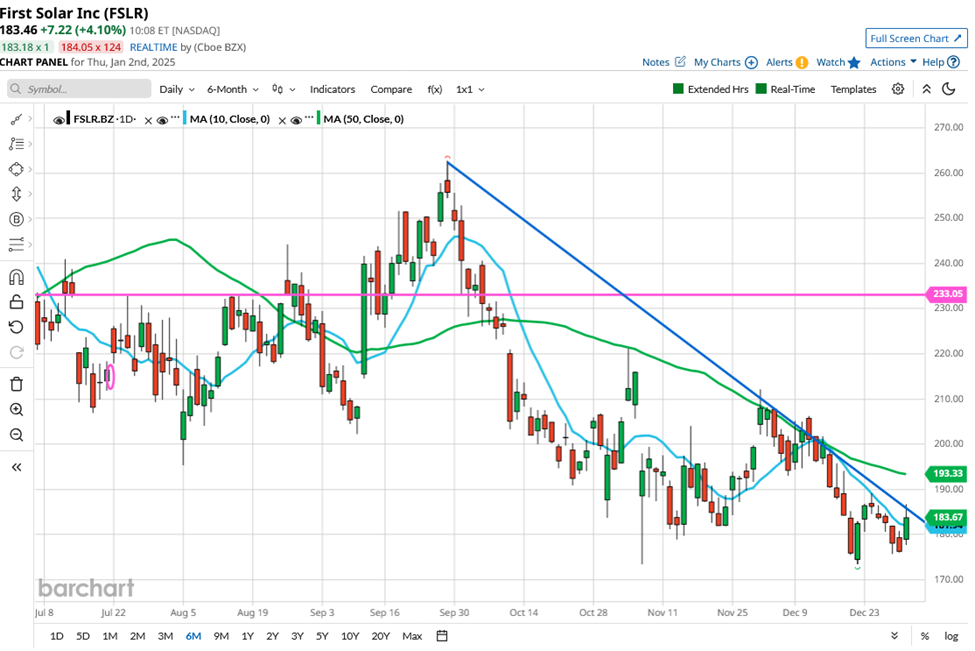Open the Go To Date calendar icon

pyautogui.click(x=439, y=635)
